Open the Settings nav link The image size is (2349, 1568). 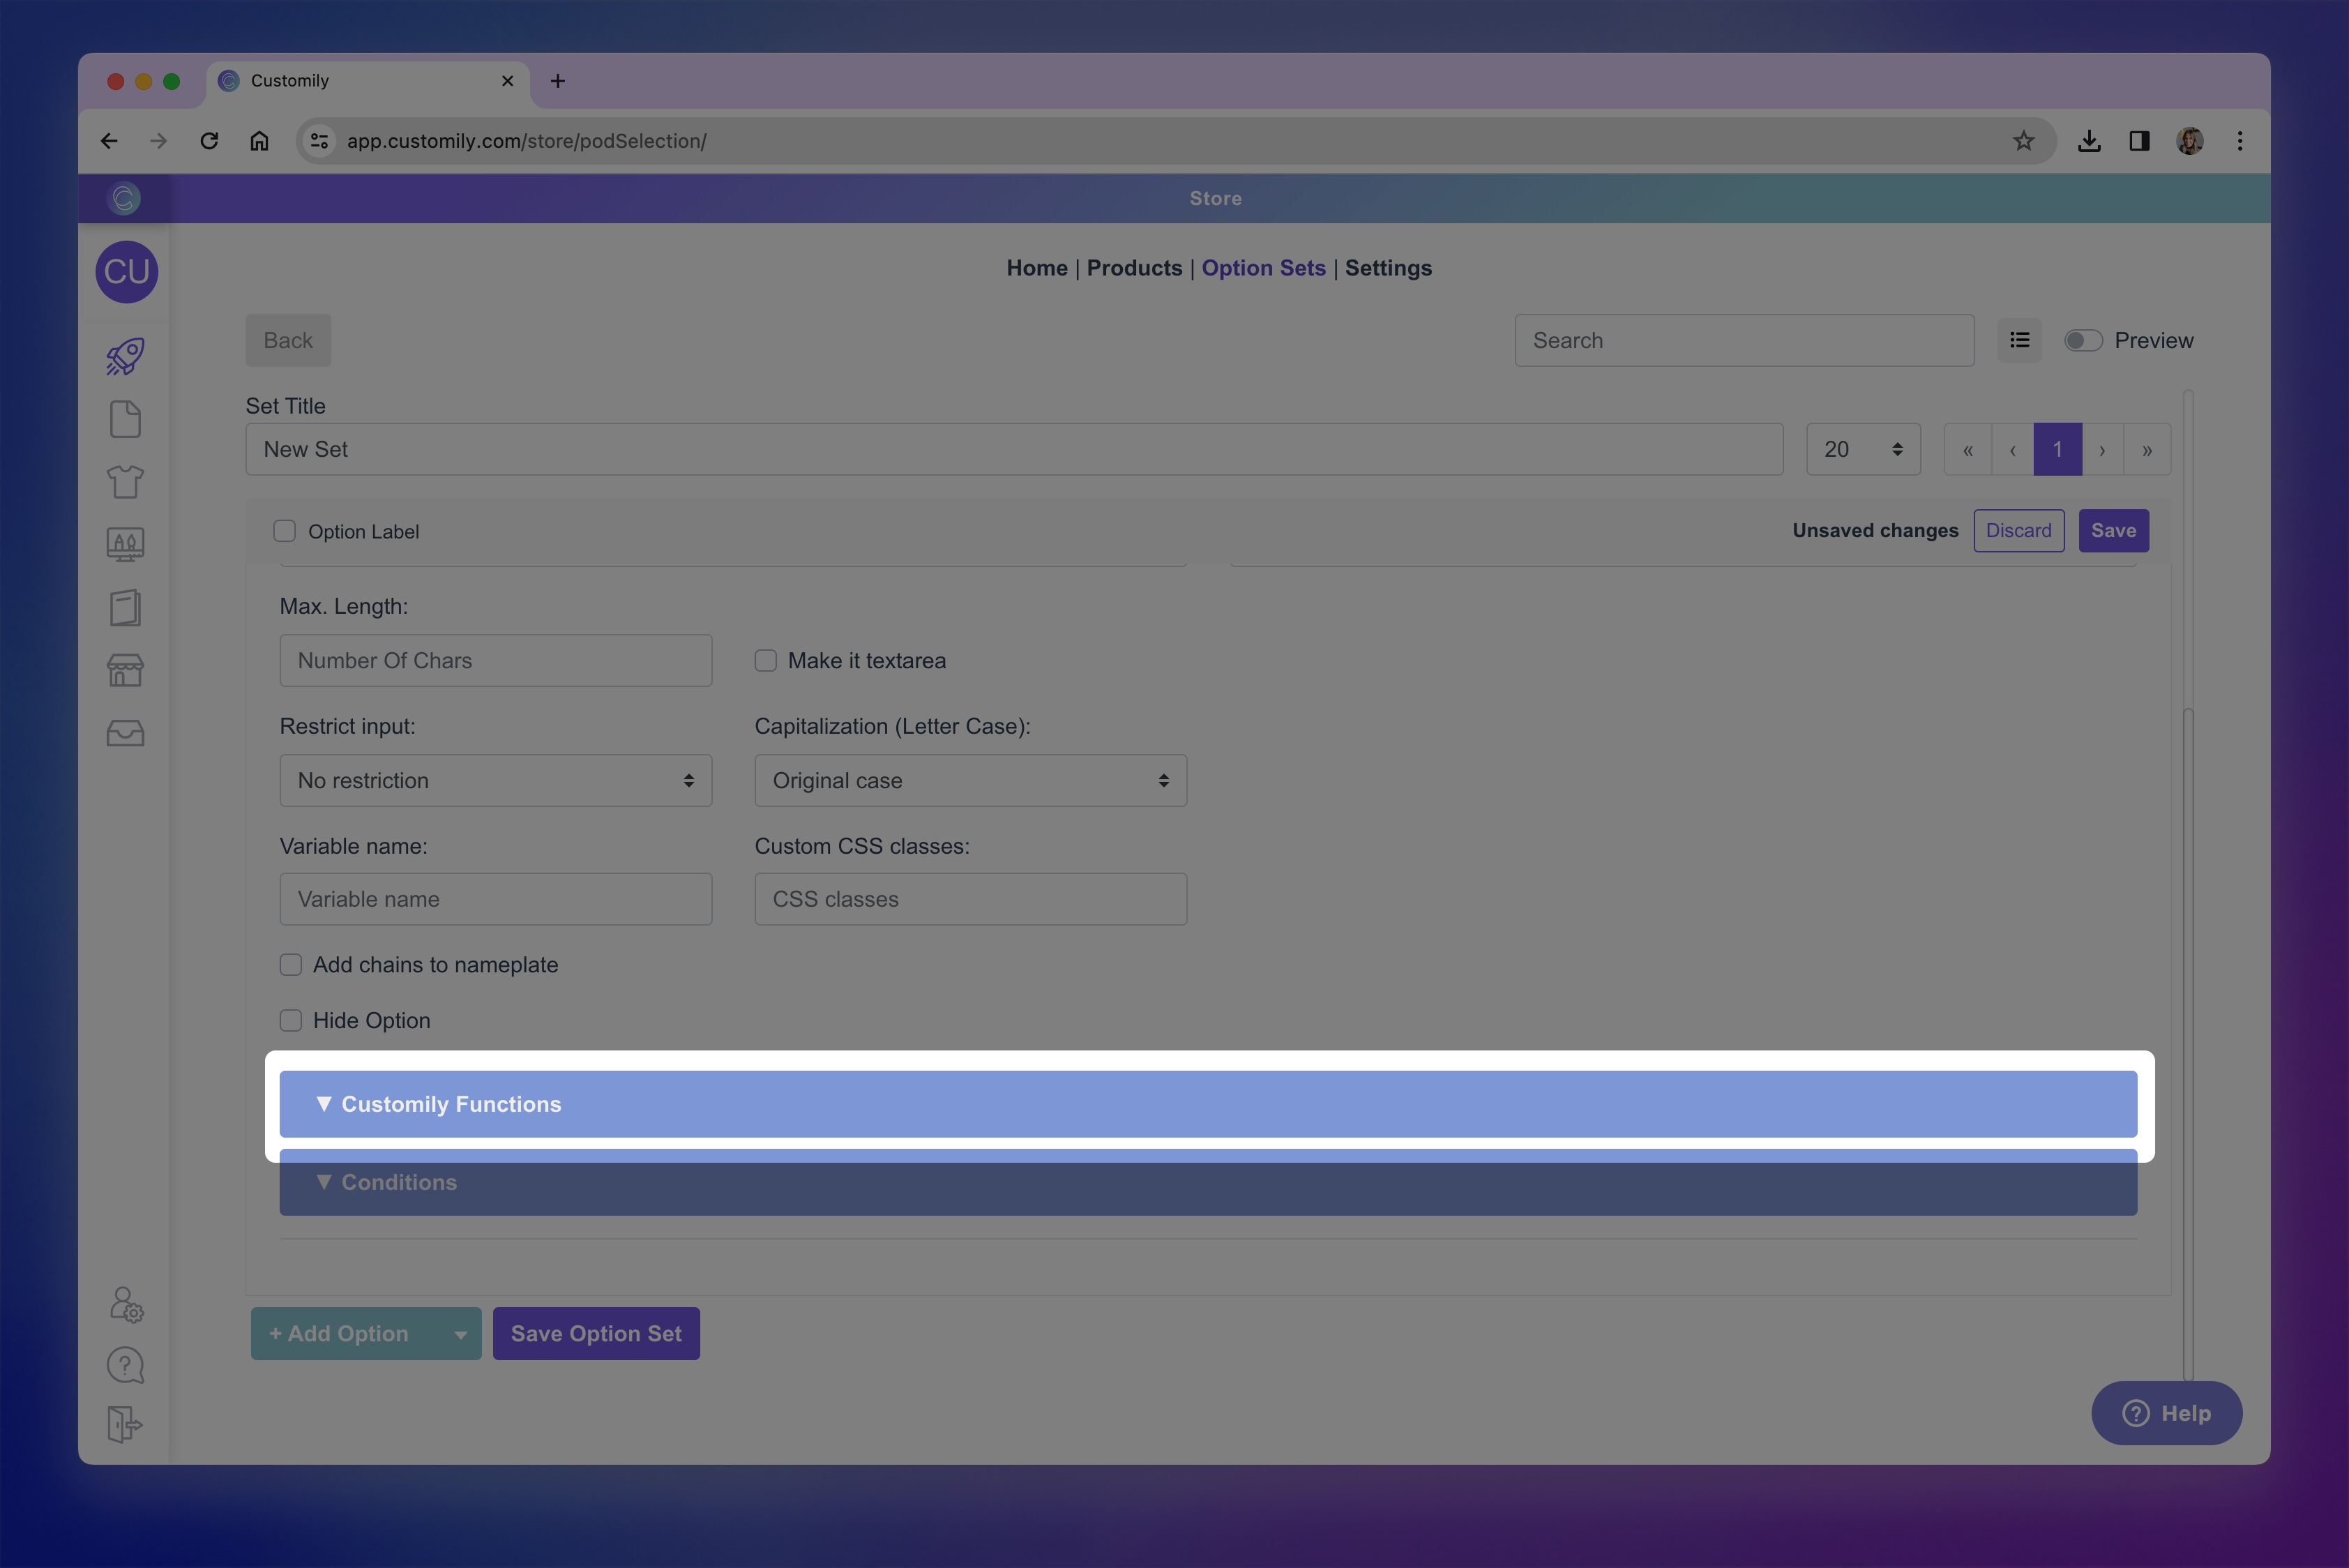1388,268
